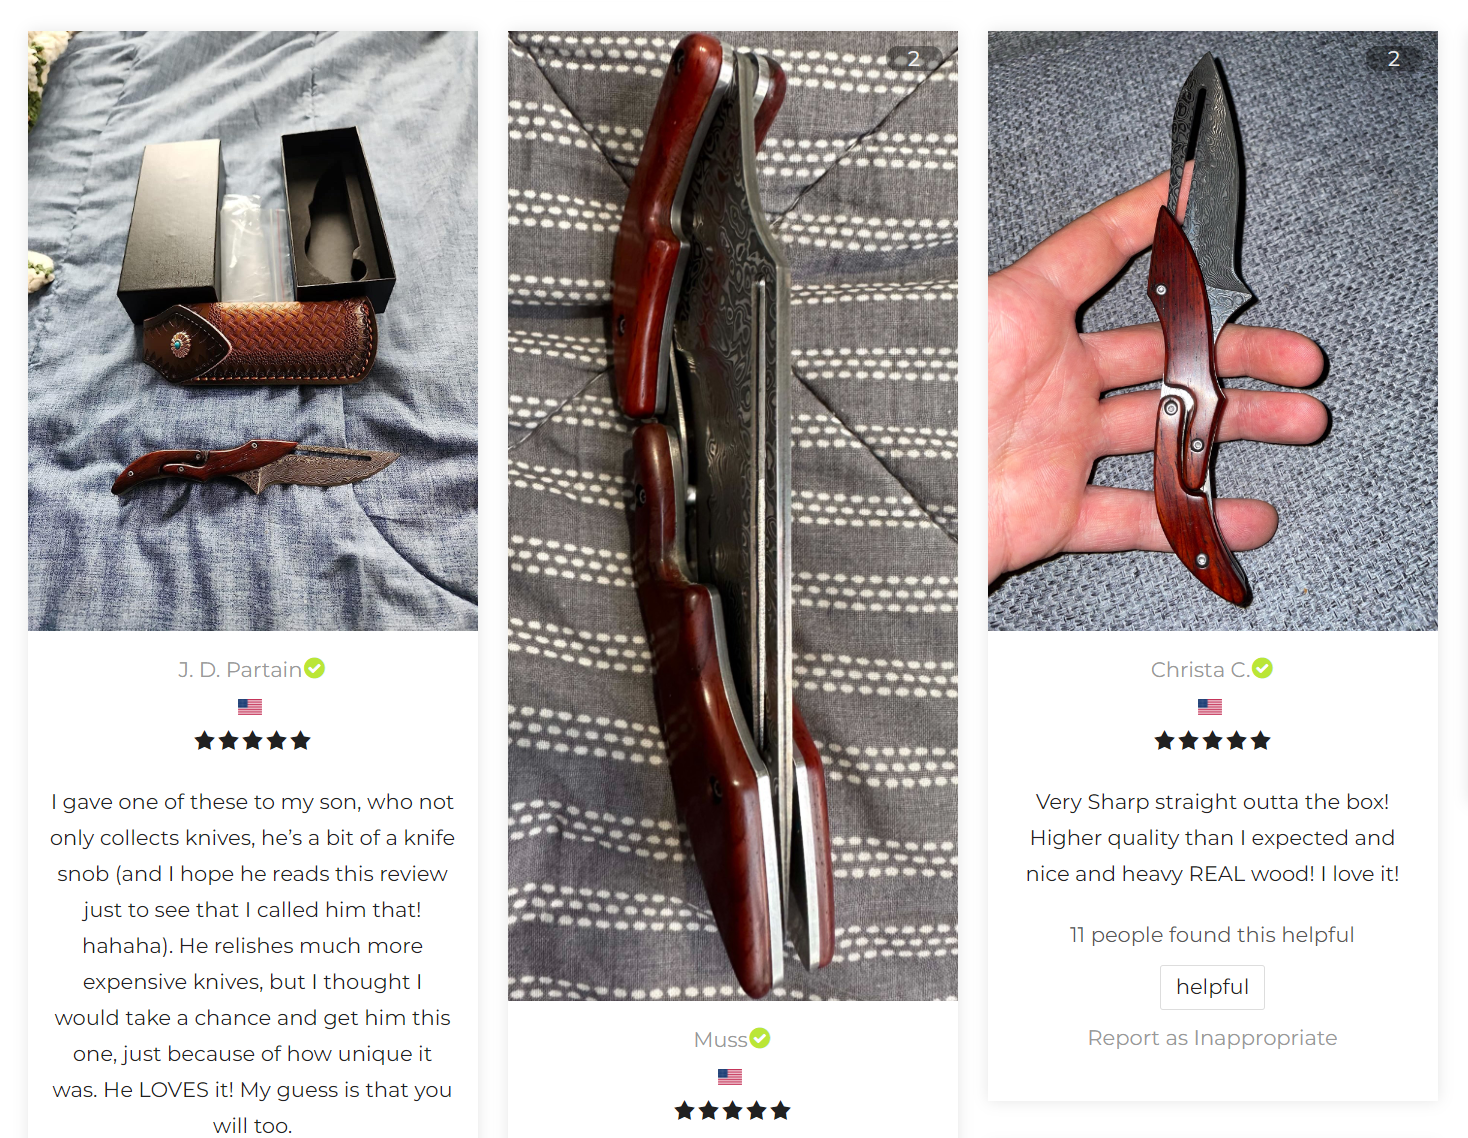1468x1138 pixels.
Task: Open the folded knife close-up photo
Action: [733, 516]
